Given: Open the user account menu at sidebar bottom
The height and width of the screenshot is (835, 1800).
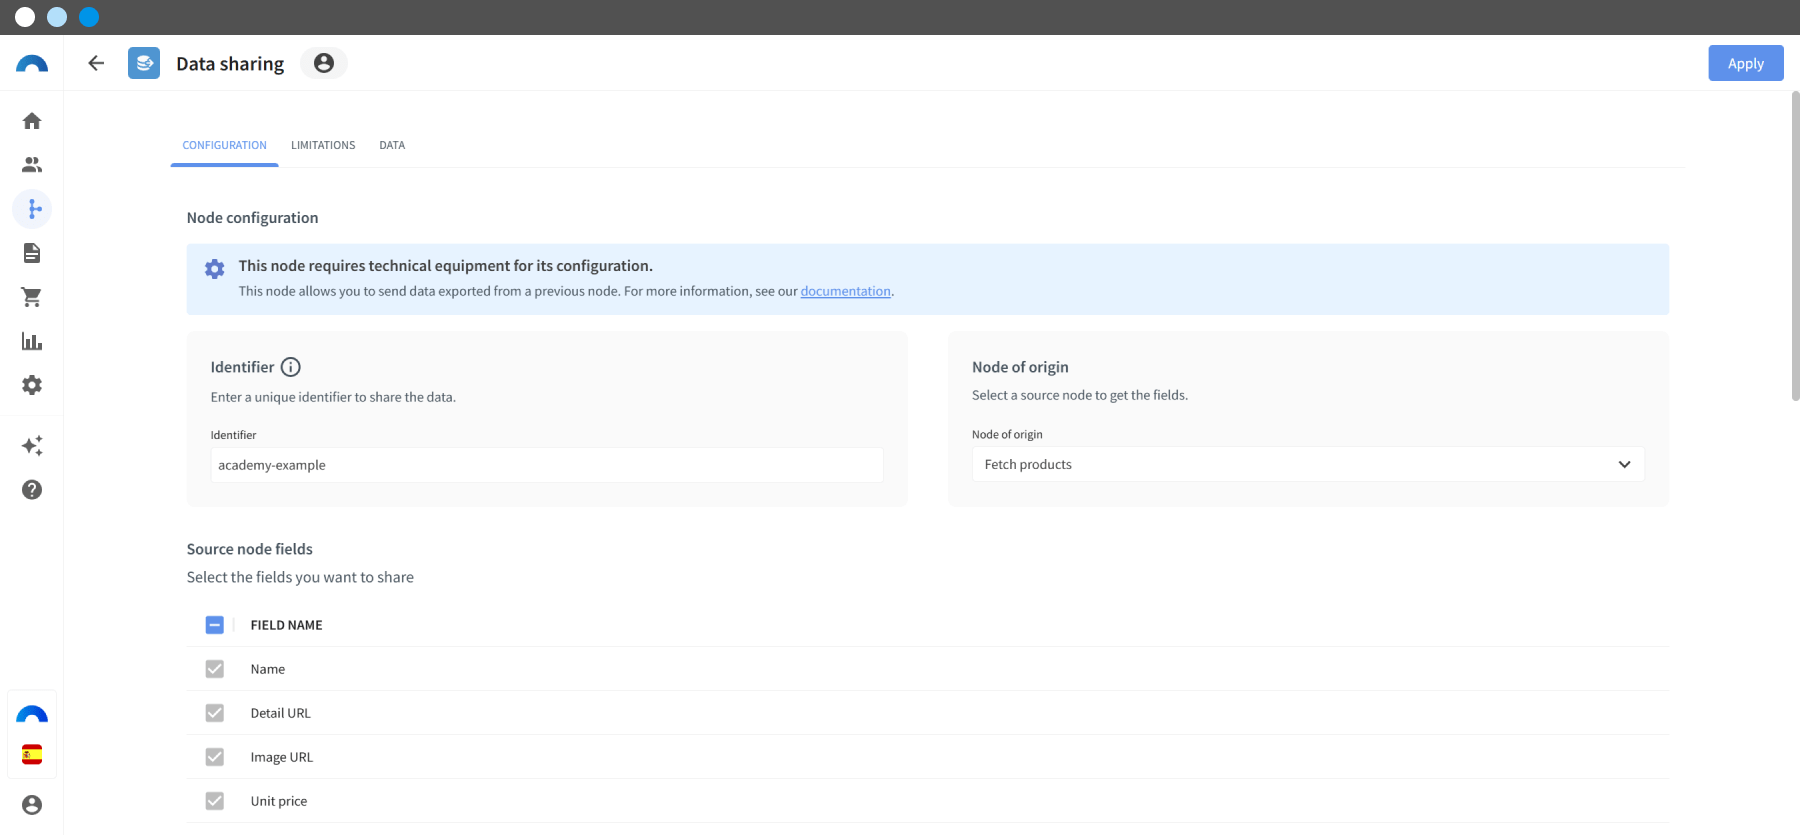Looking at the screenshot, I should tap(32, 805).
